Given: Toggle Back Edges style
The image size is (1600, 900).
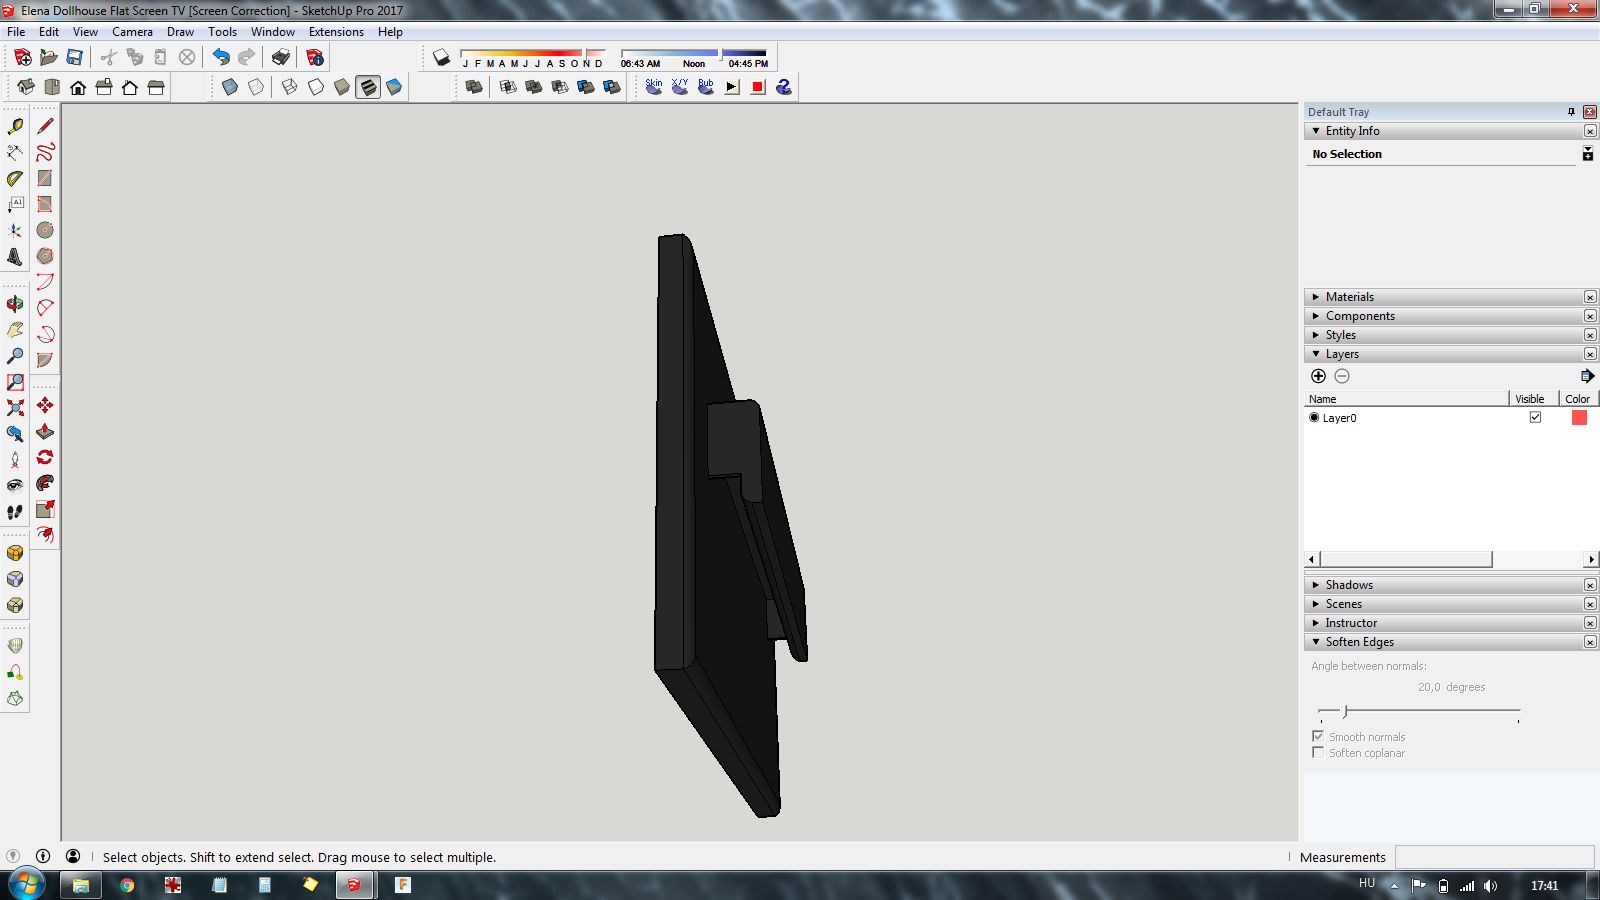Looking at the screenshot, I should [256, 87].
